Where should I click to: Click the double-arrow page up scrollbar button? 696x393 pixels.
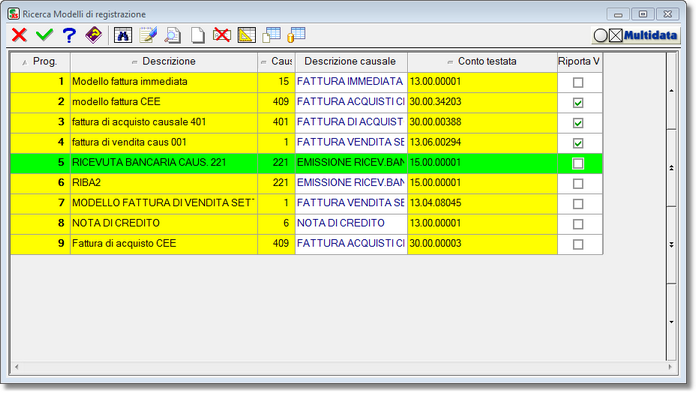pyautogui.click(x=671, y=168)
